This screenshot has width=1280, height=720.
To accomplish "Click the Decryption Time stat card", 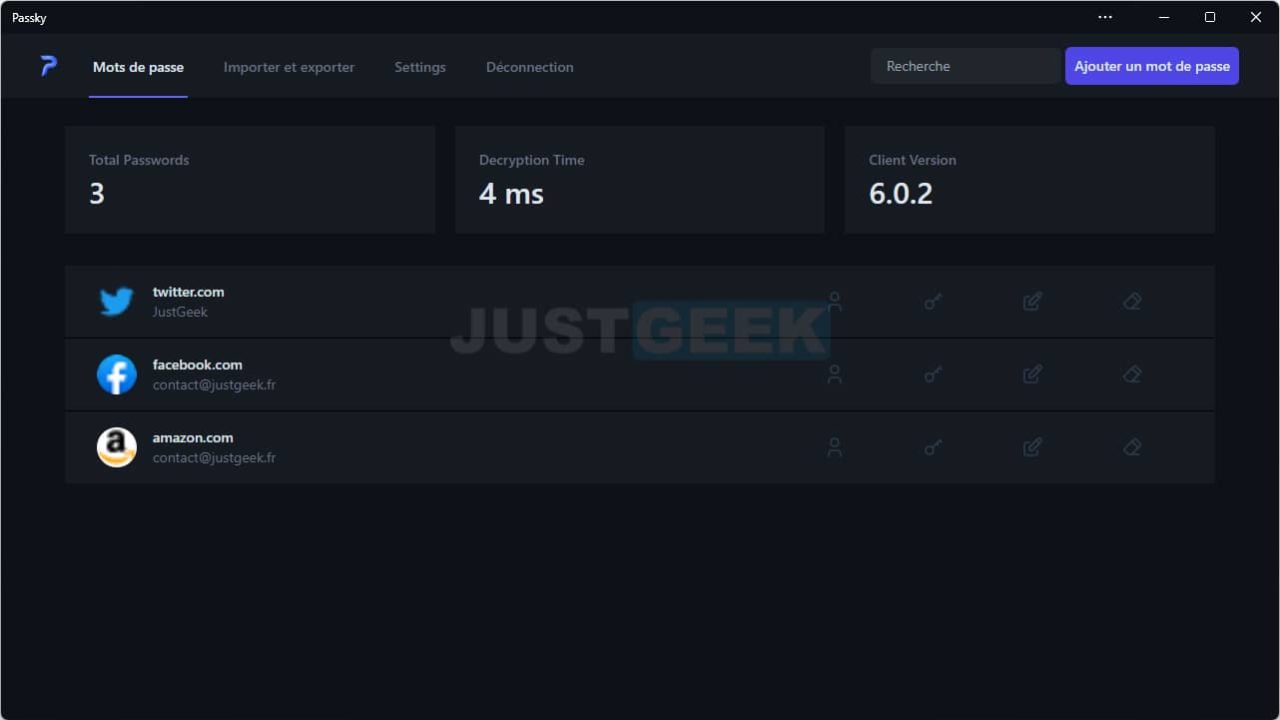I will click(640, 180).
